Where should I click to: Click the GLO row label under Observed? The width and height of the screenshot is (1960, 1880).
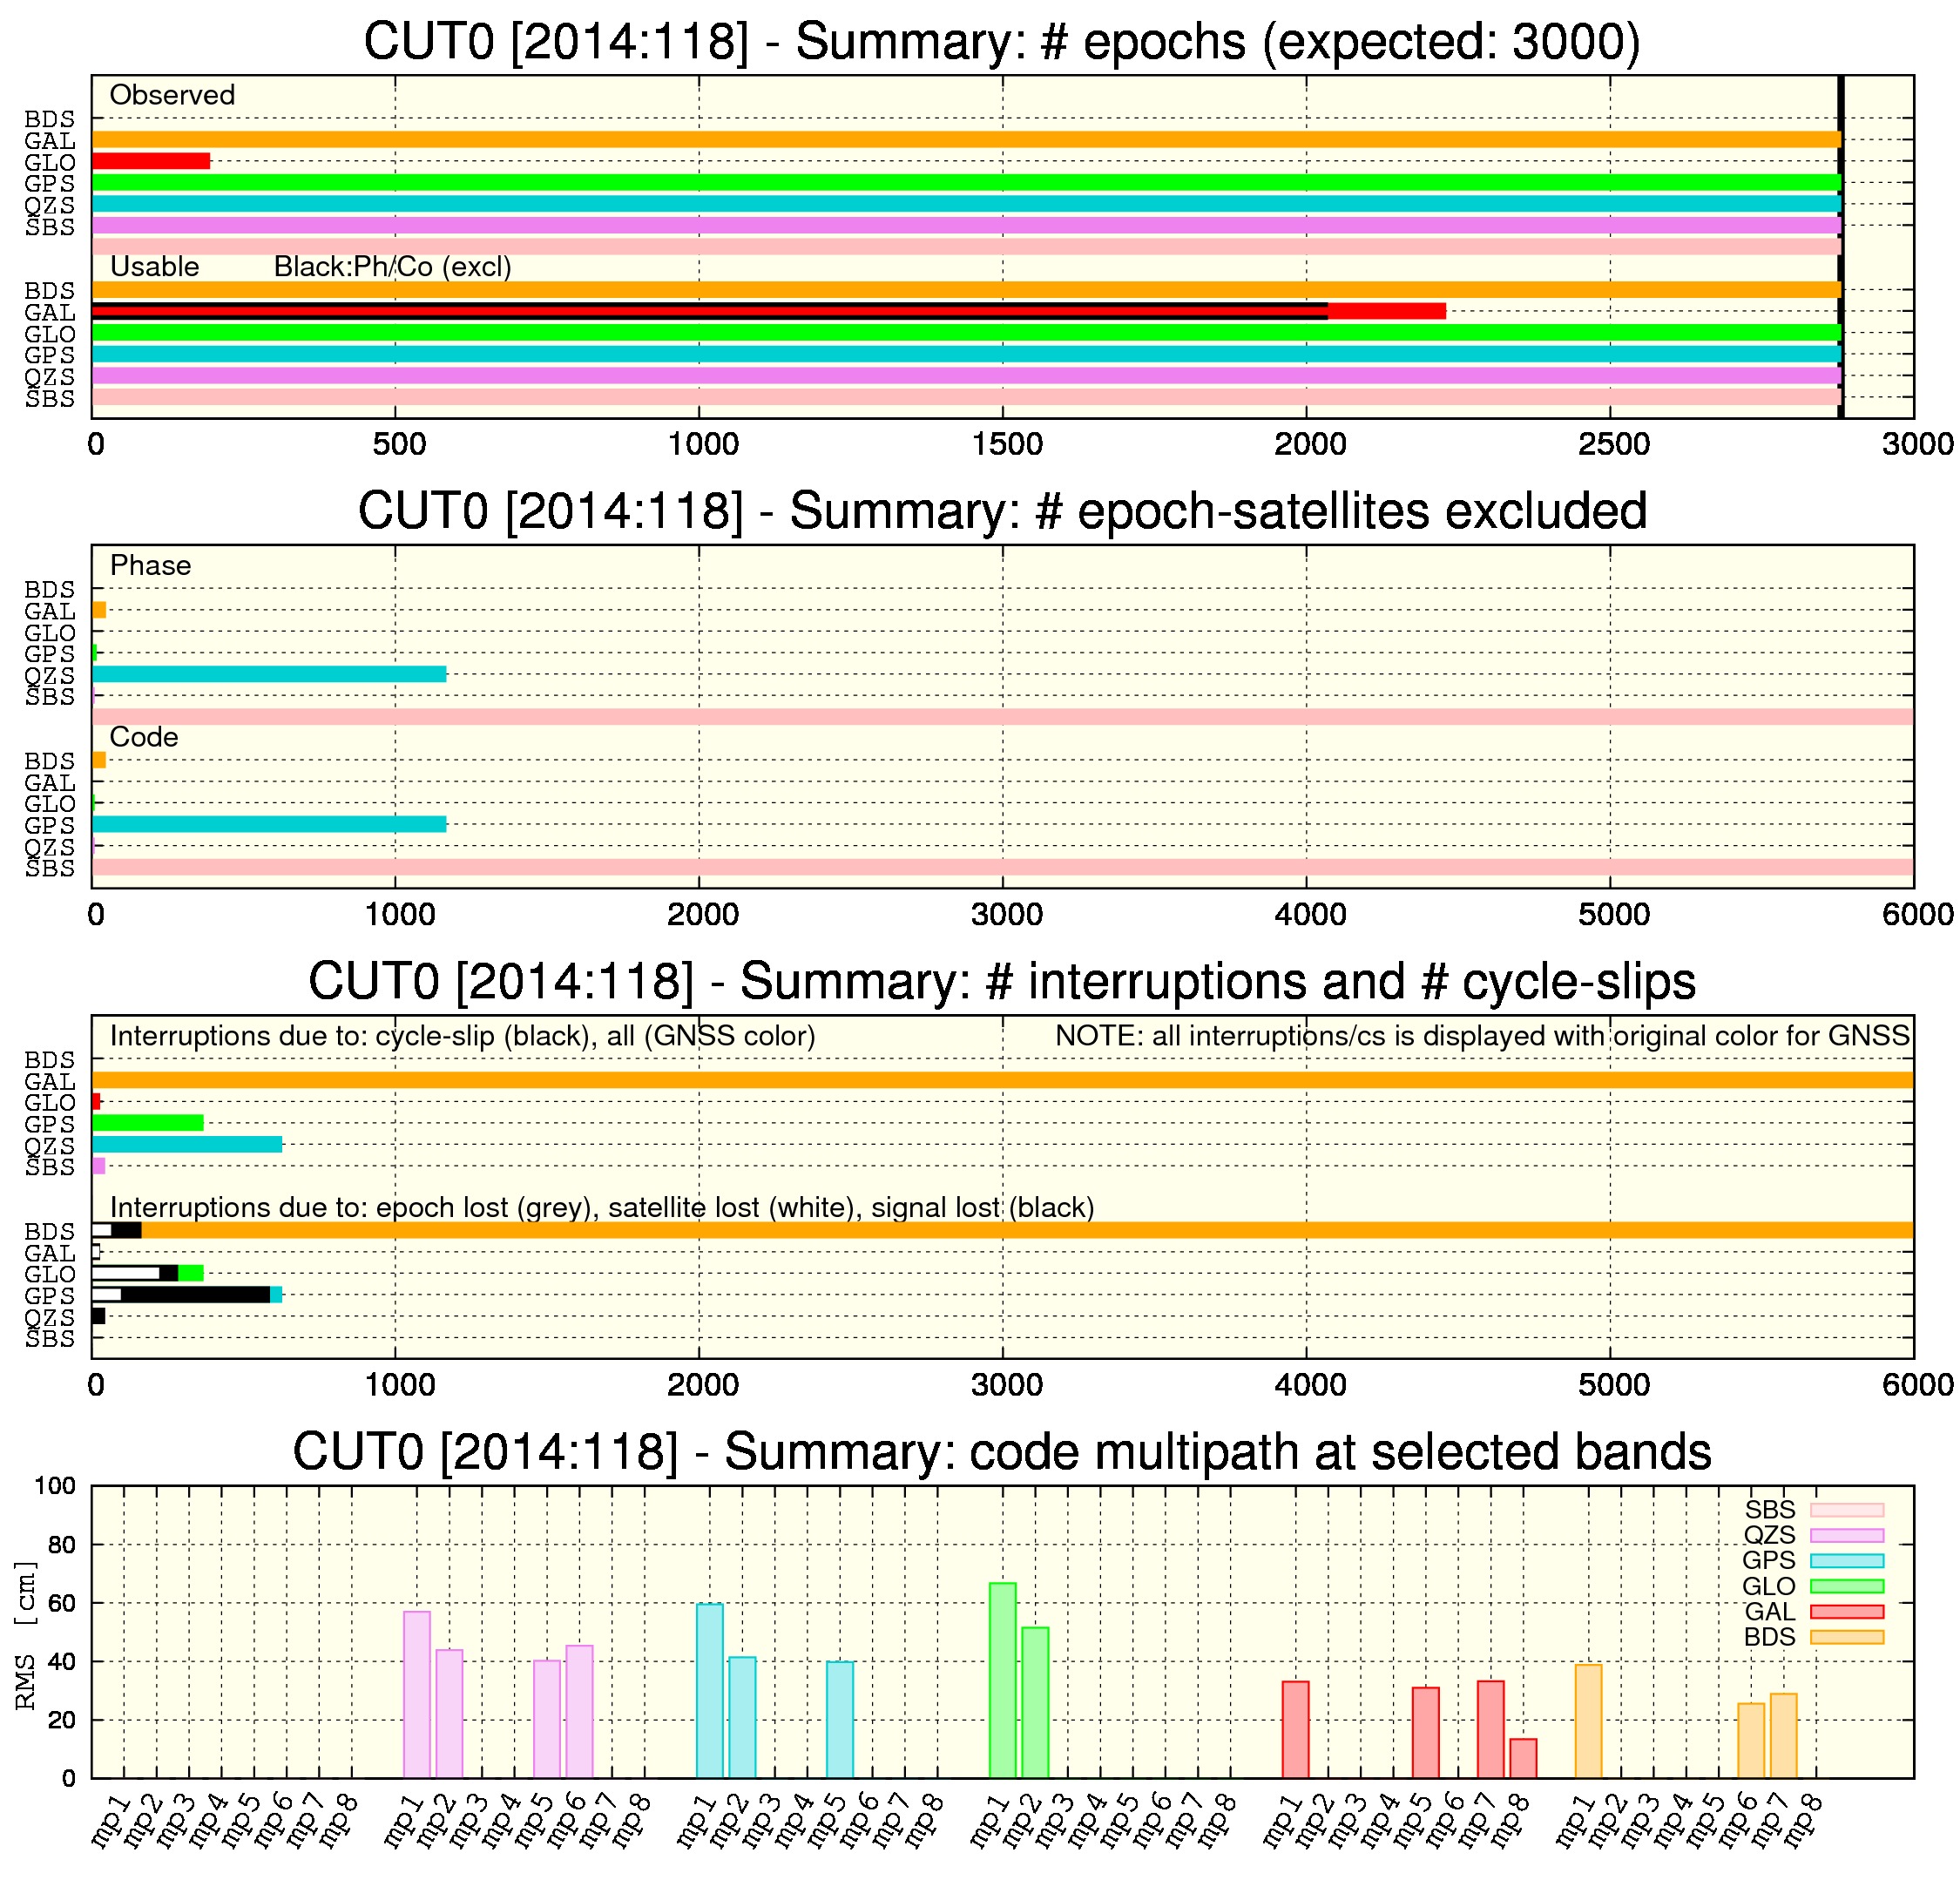(x=50, y=163)
